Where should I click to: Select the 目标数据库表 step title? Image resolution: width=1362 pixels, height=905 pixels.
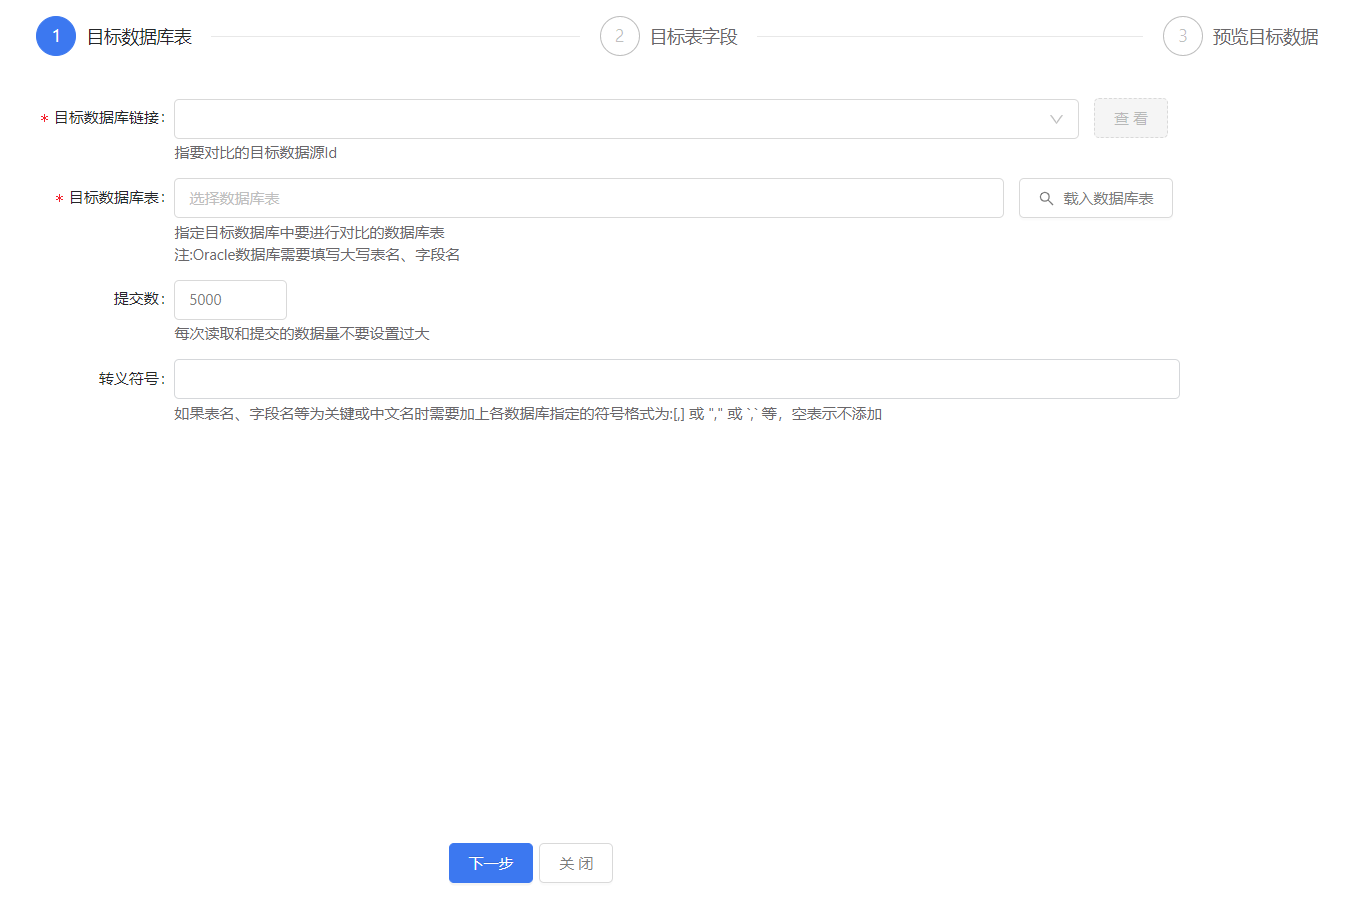(139, 37)
